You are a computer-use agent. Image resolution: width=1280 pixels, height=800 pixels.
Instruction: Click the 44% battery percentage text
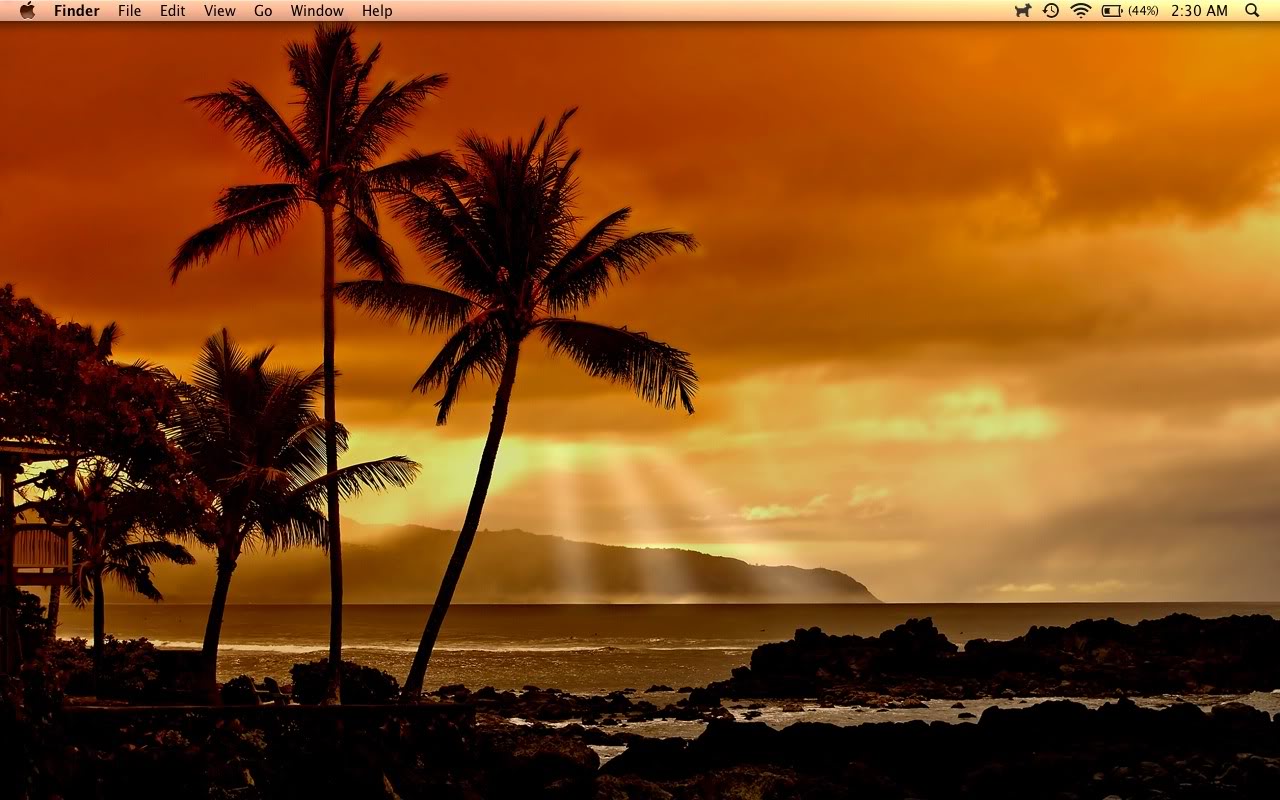(x=1143, y=11)
